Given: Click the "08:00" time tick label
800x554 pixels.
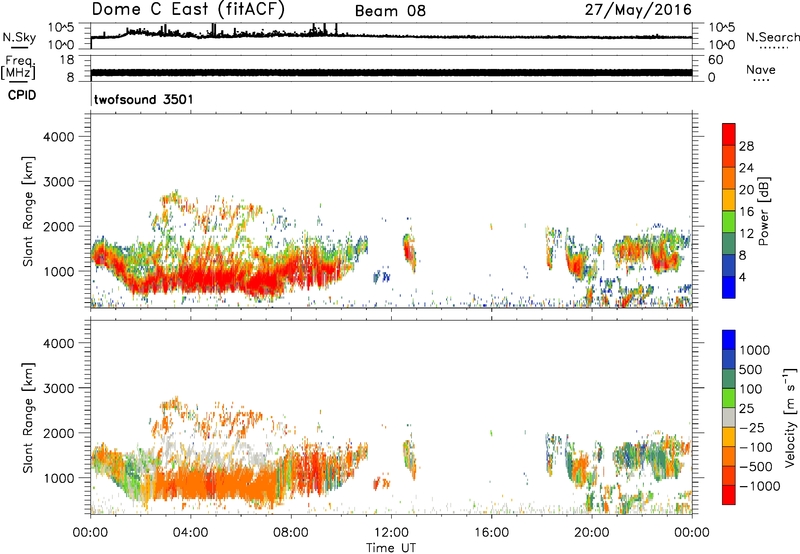Looking at the screenshot, I should point(291,533).
